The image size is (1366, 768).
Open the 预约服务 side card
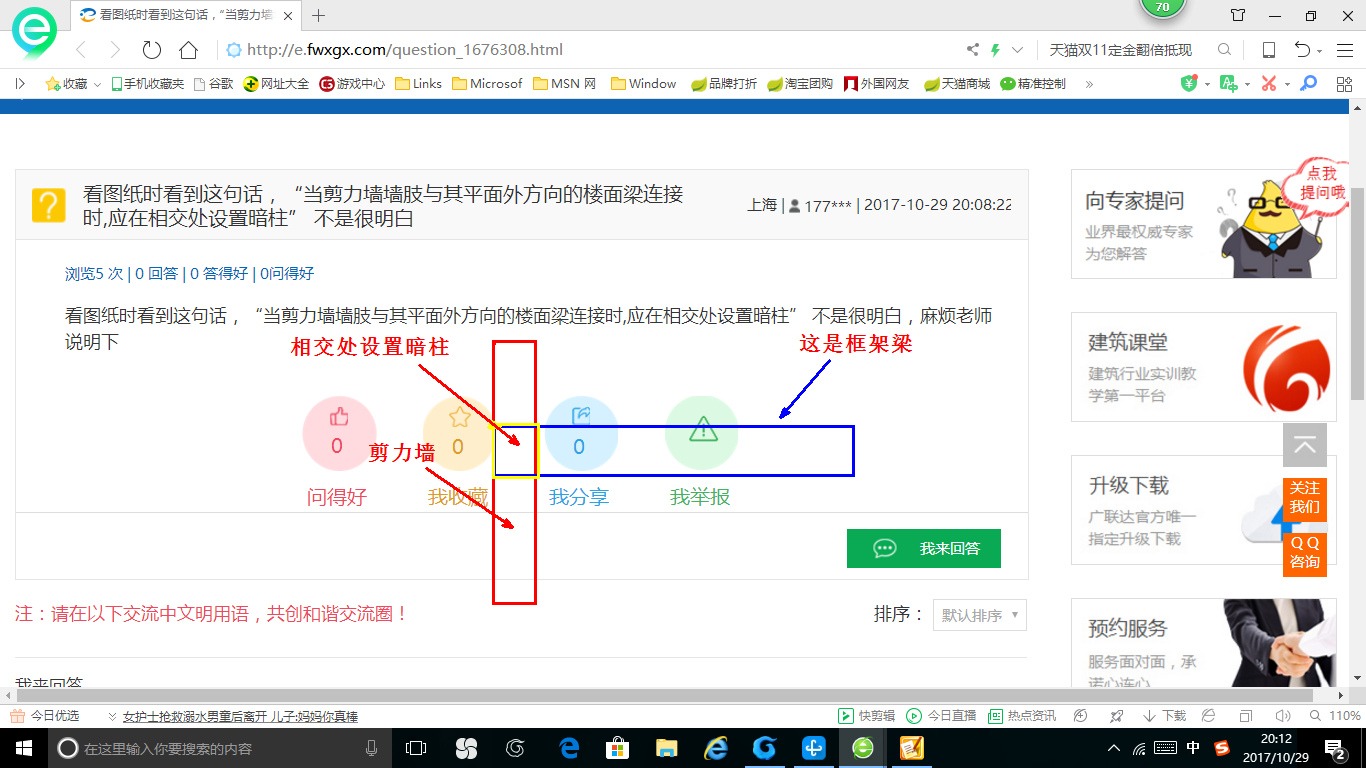1204,644
